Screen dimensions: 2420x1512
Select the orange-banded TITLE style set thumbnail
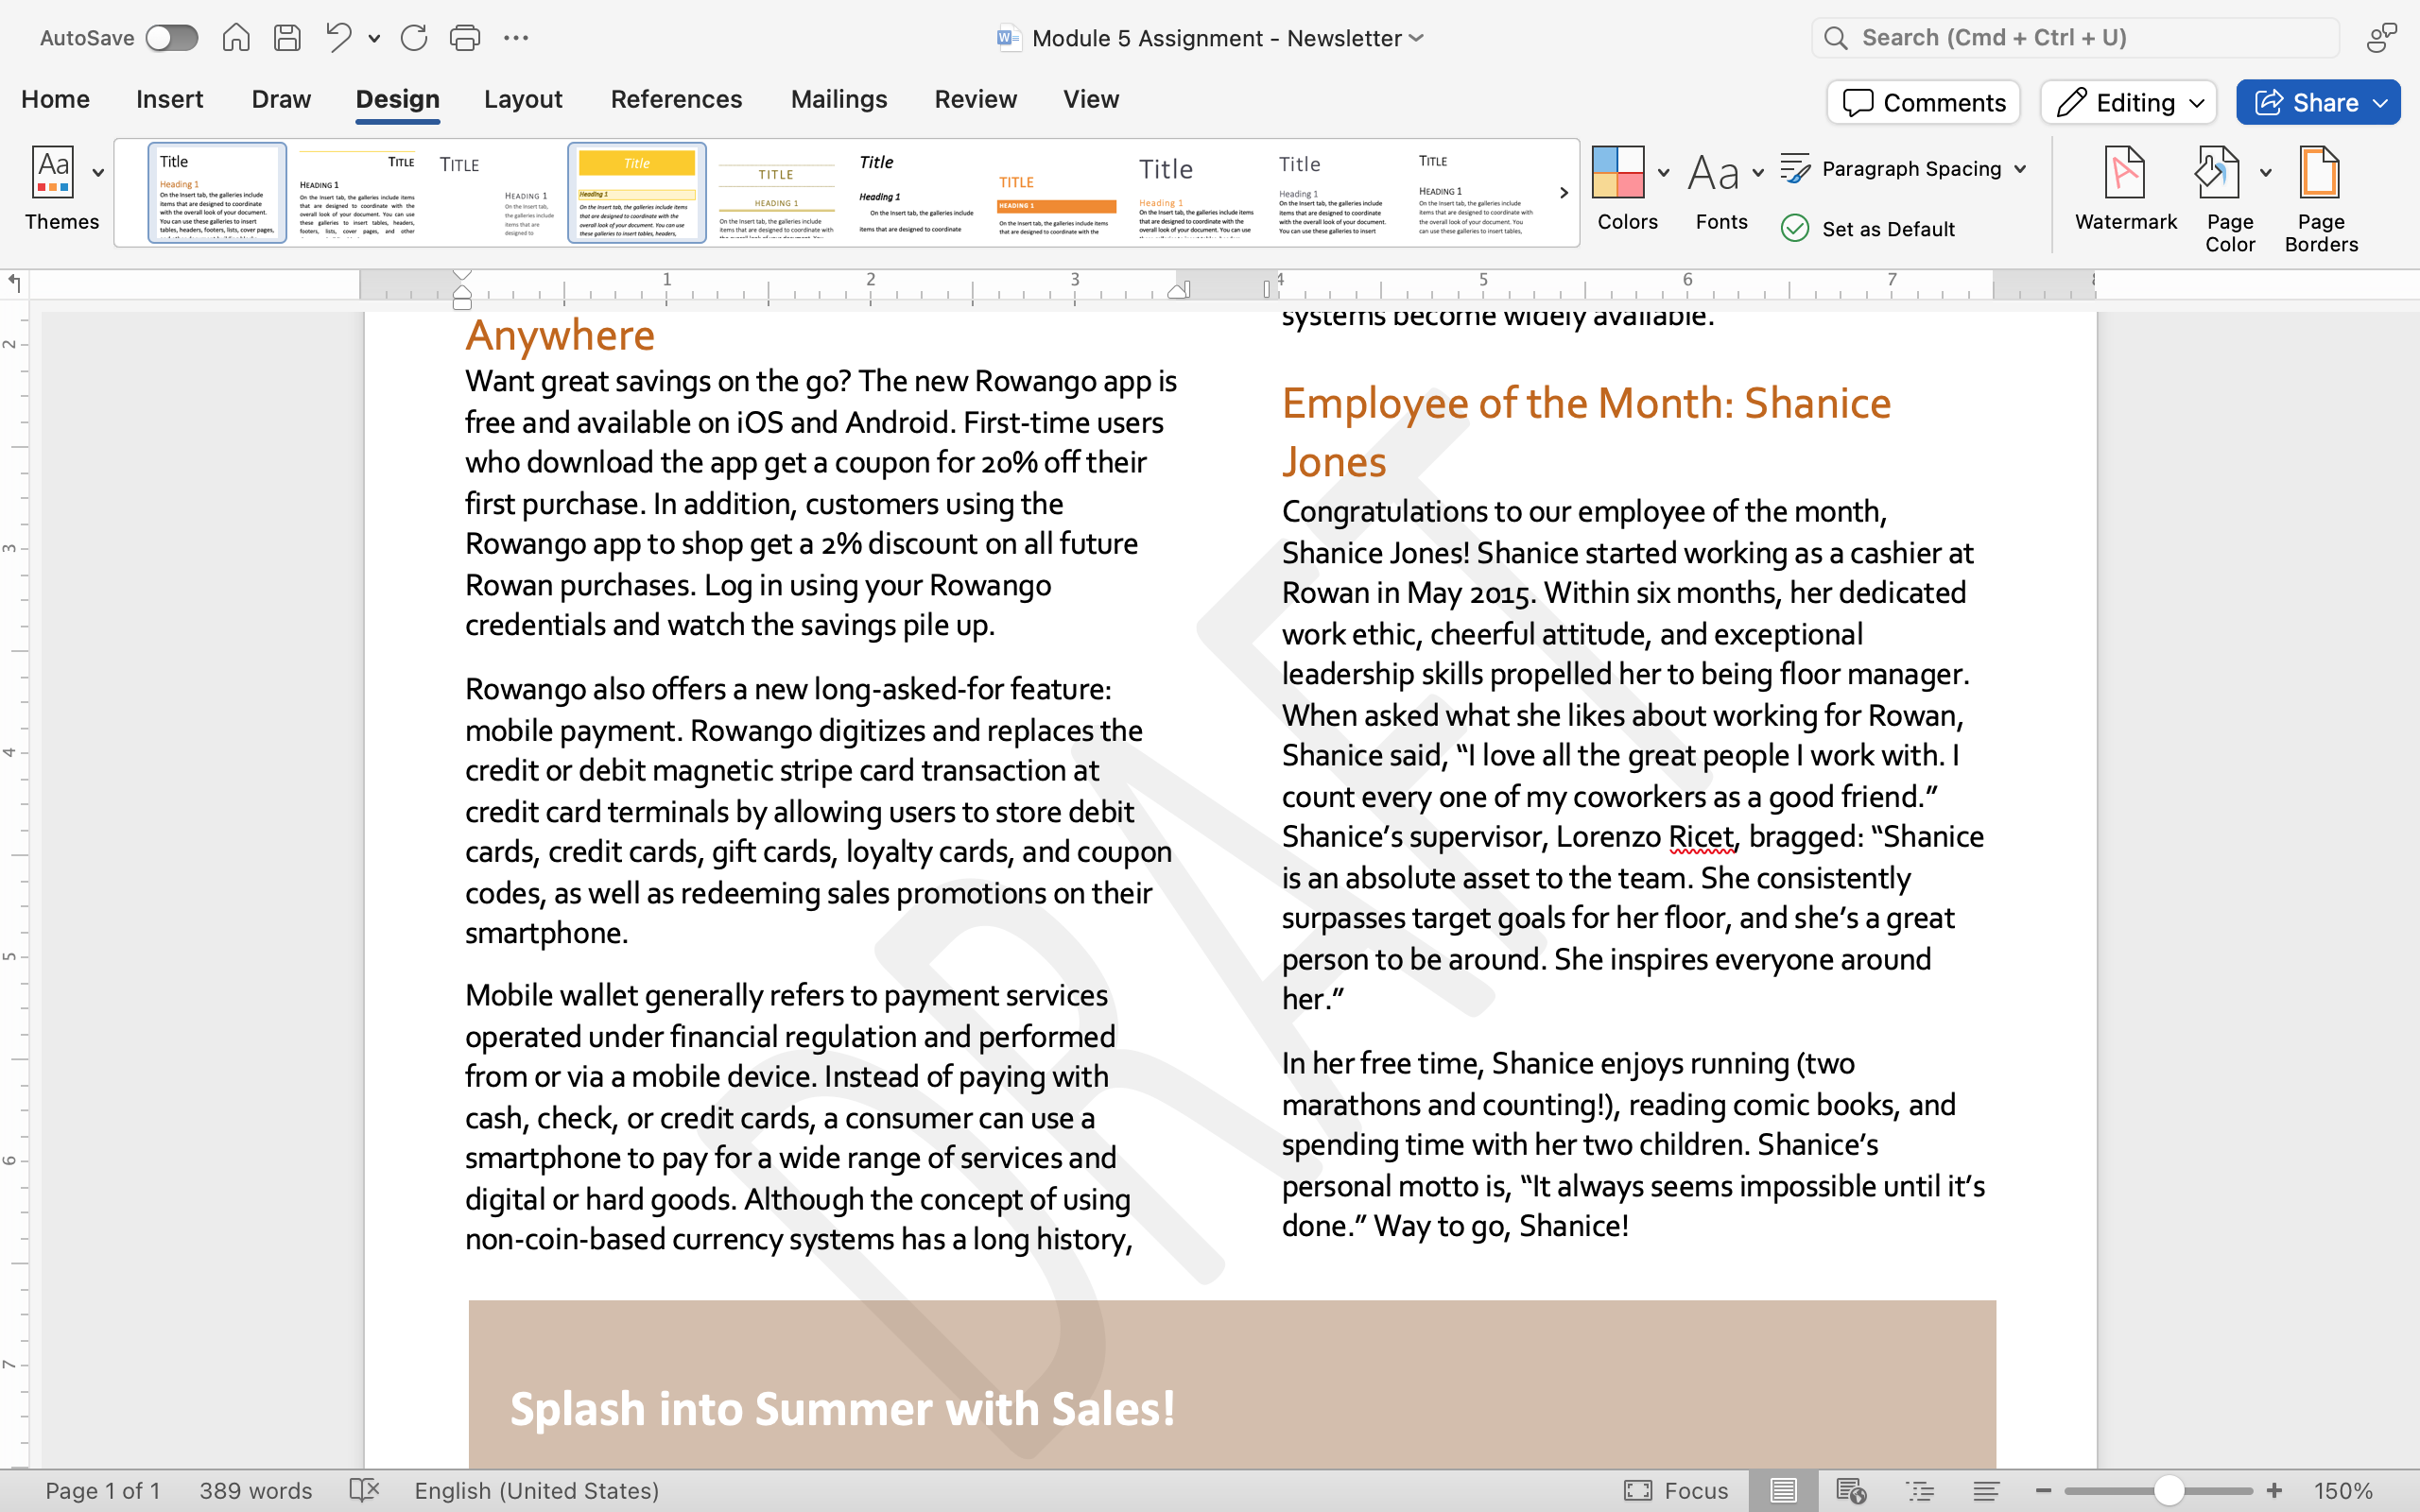pos(1057,192)
